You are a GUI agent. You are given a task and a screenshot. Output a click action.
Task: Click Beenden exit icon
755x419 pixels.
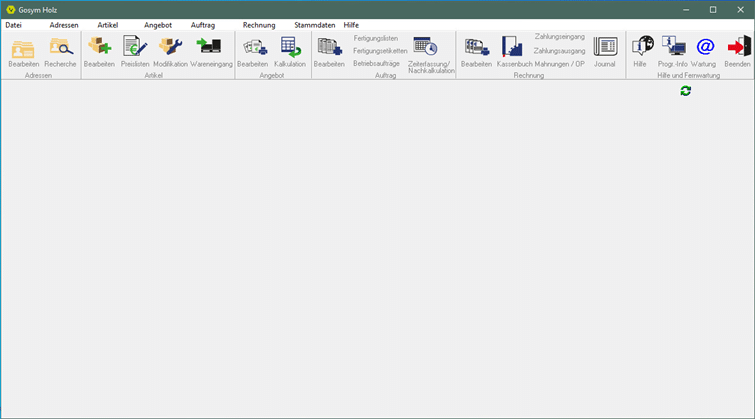[x=739, y=46]
